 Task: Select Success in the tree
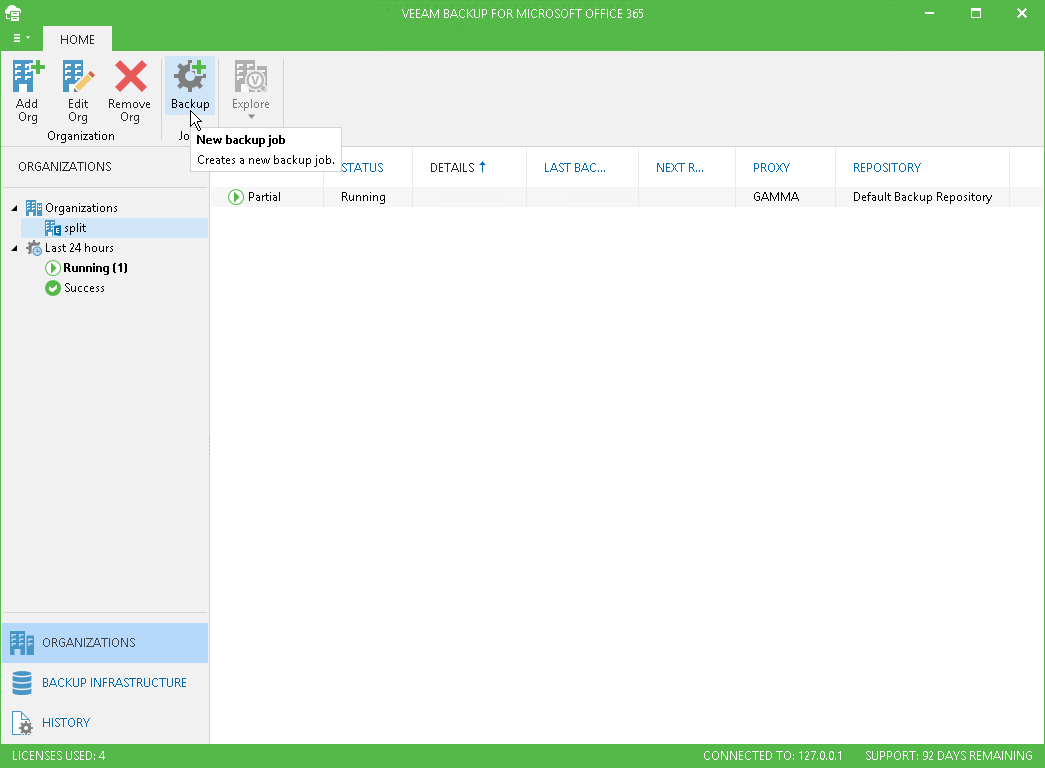(84, 288)
